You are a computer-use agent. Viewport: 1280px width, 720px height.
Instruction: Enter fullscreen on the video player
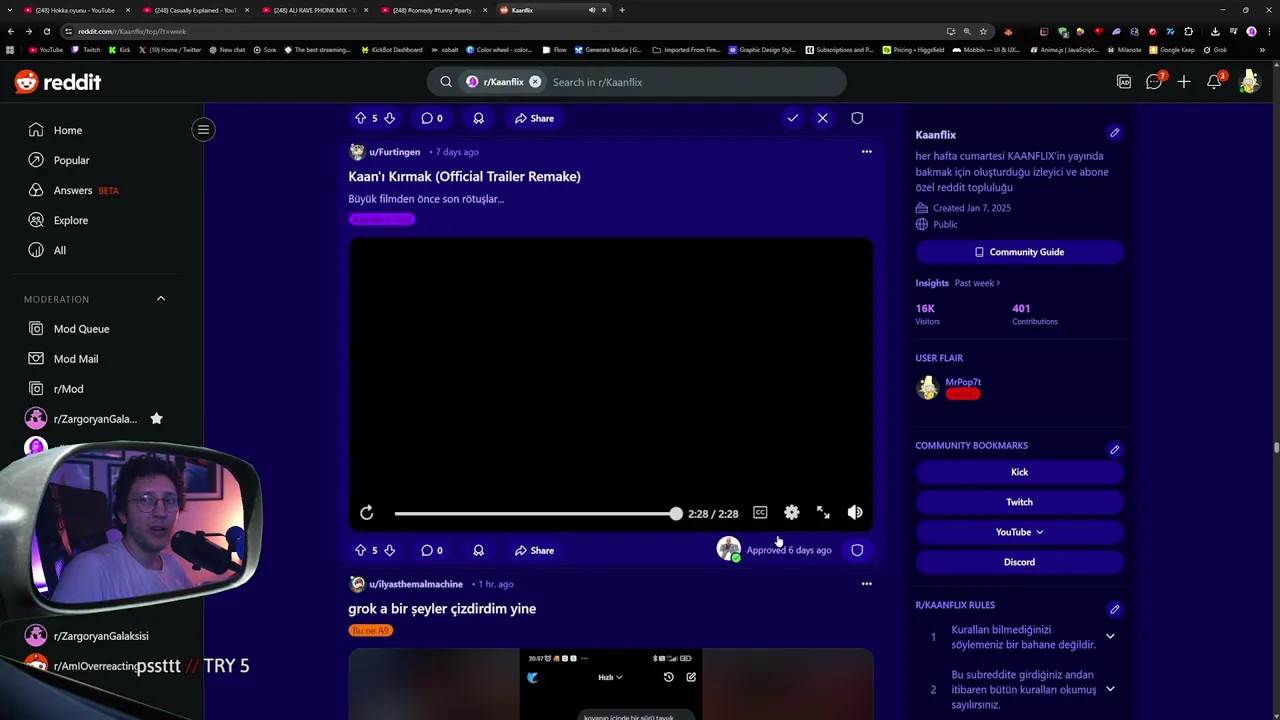point(823,513)
